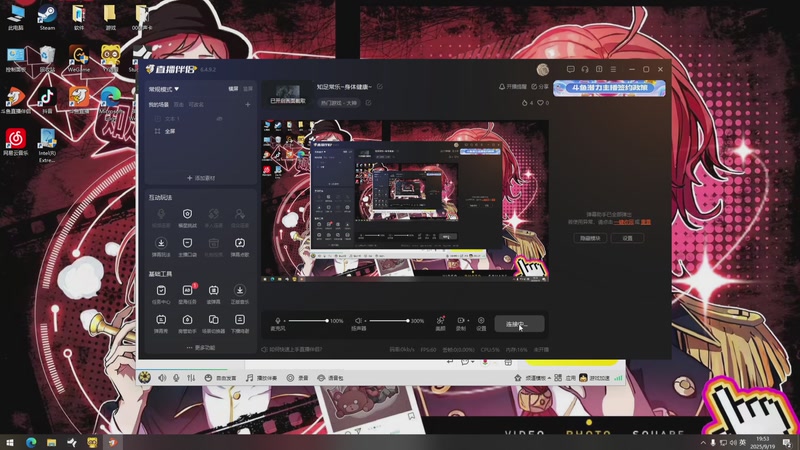
Task: Expand 更多功能 more functions
Action: 201,347
